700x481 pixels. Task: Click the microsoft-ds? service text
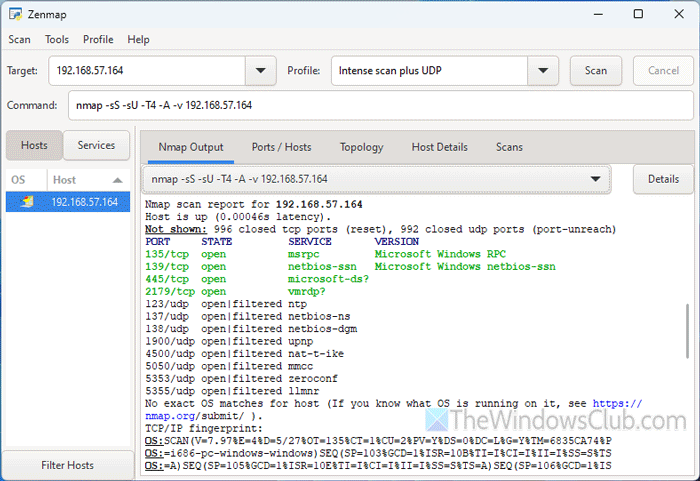329,279
